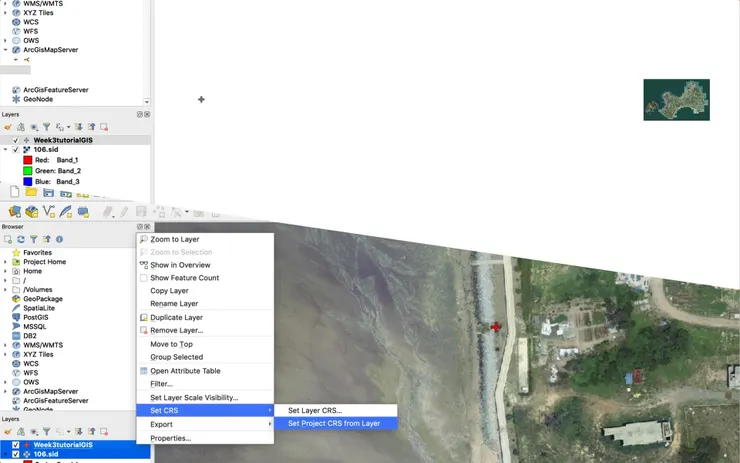Tick the Show Feature Count checkbox

[143, 278]
